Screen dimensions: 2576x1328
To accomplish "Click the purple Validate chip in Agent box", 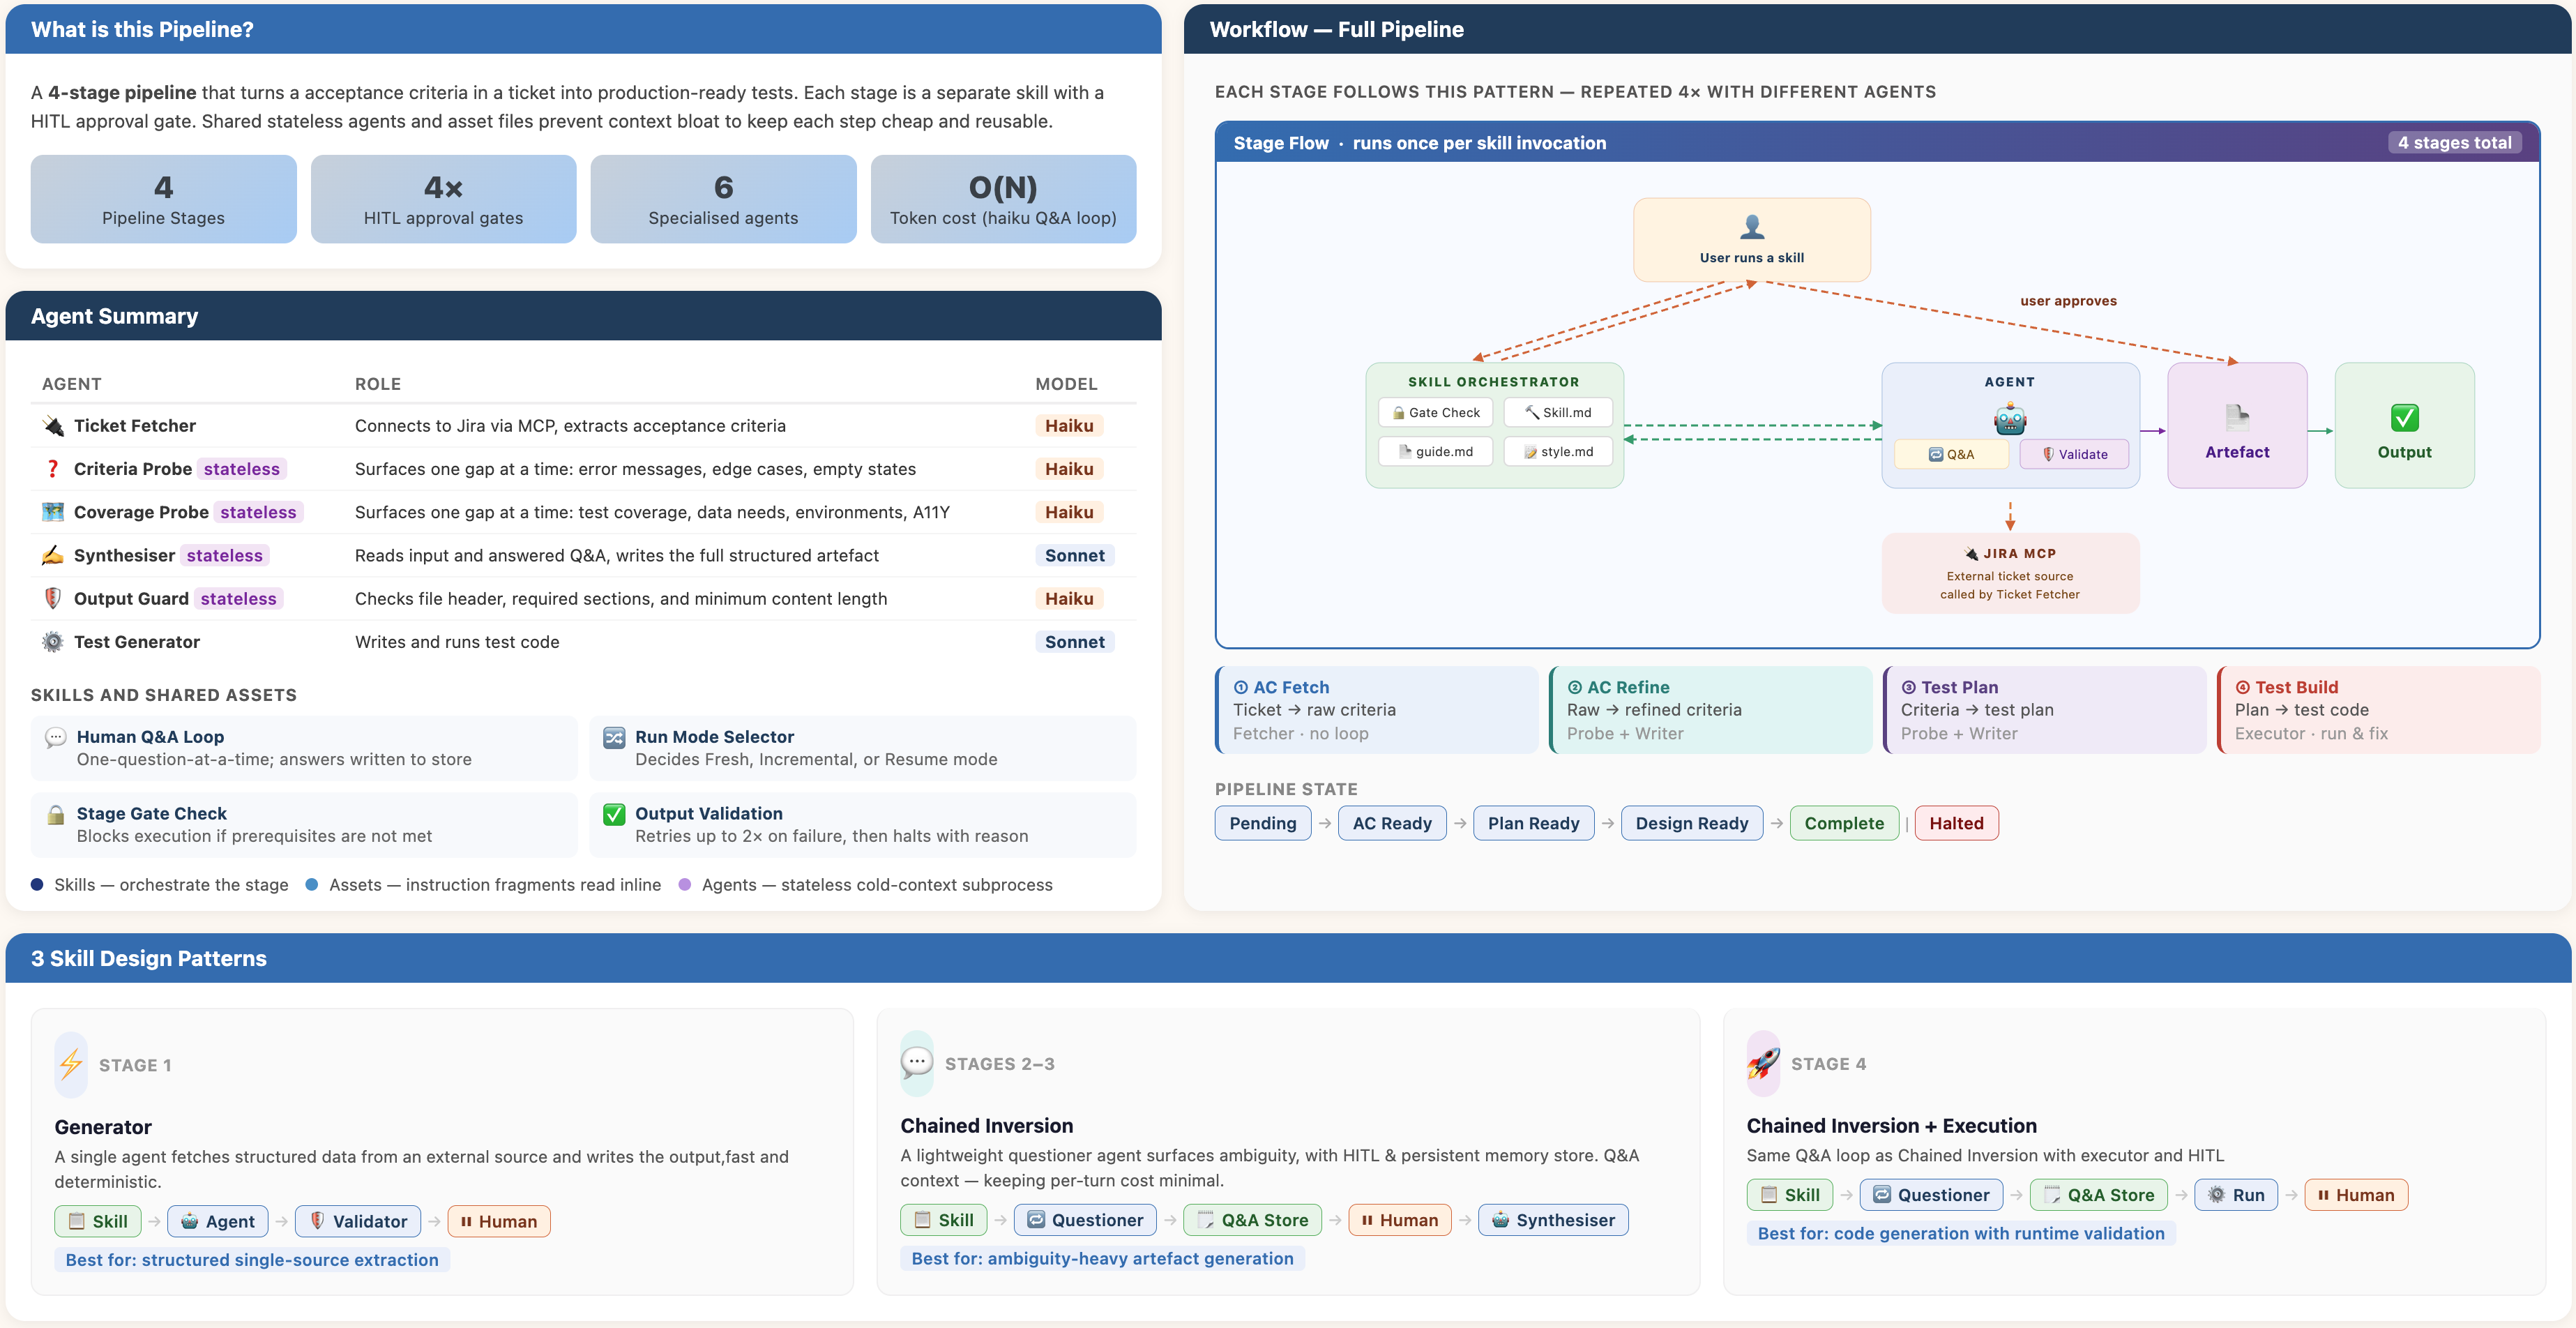I will click(x=2074, y=454).
